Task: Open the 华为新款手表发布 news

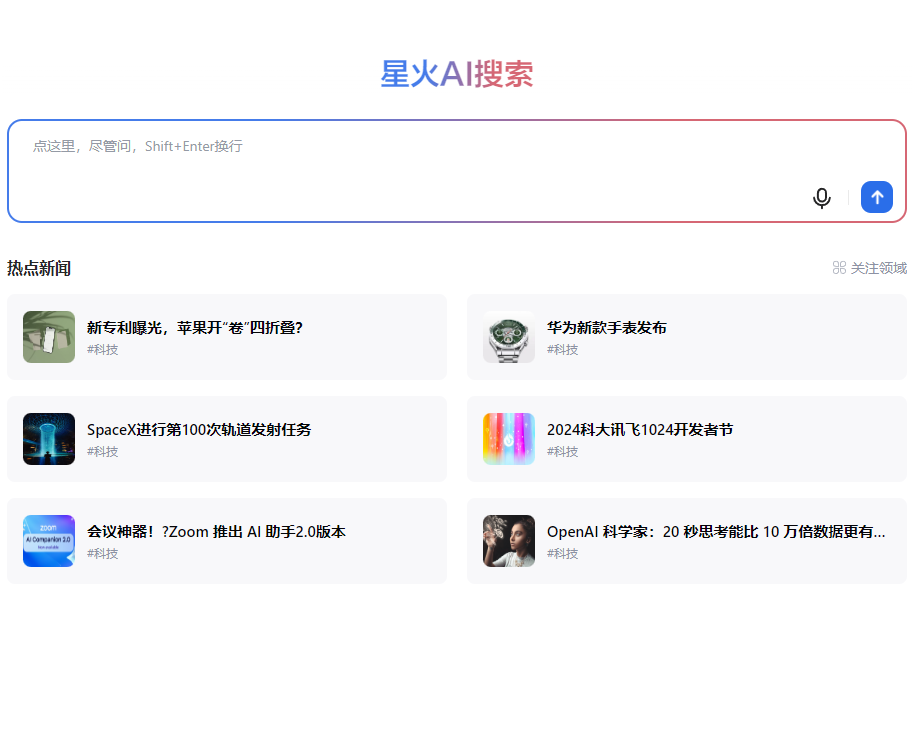Action: coord(686,337)
